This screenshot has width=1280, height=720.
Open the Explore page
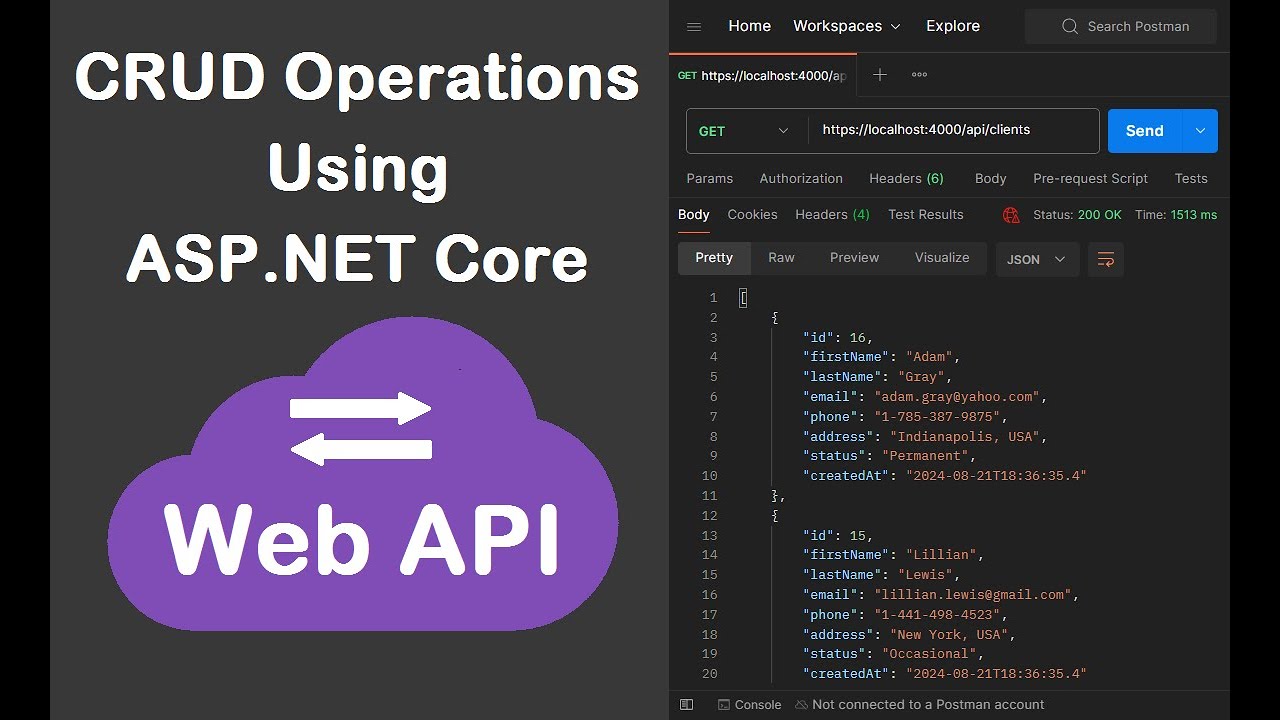point(953,26)
